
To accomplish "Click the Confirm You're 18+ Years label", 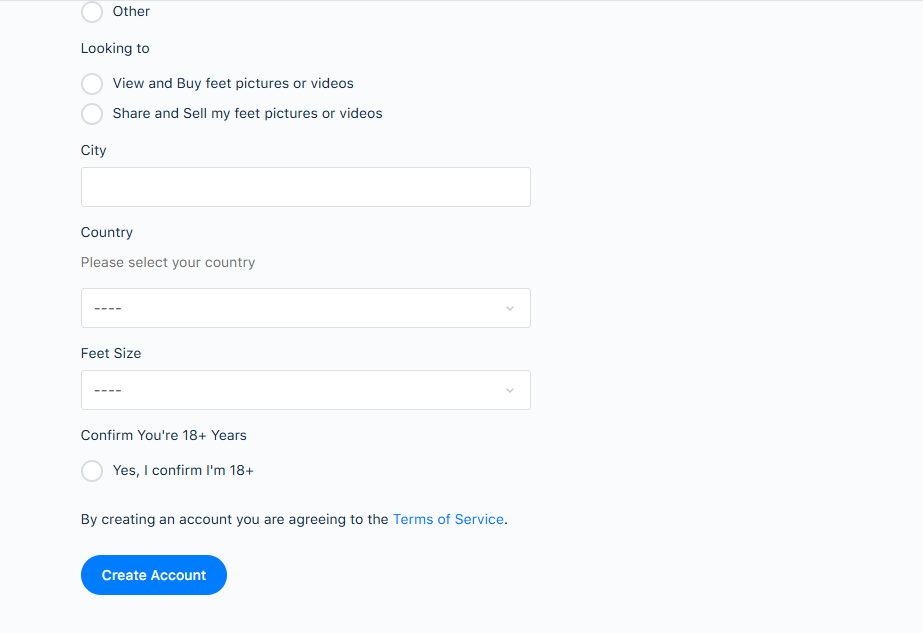I will pos(163,435).
